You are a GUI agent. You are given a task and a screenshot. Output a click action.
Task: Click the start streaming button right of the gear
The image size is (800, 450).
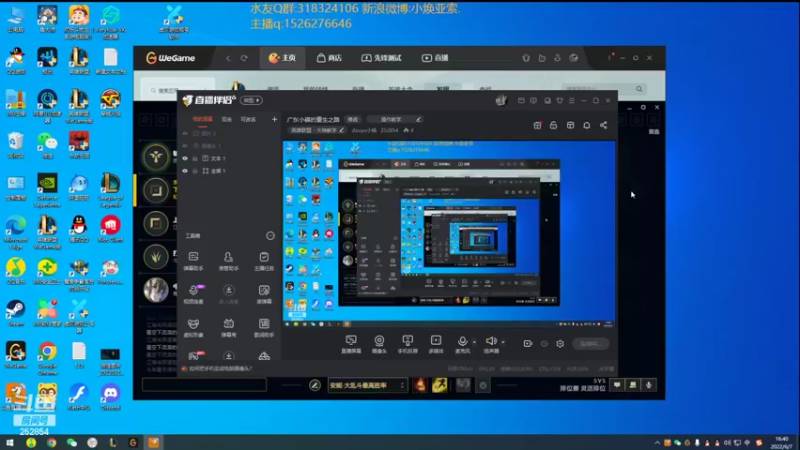pyautogui.click(x=590, y=344)
